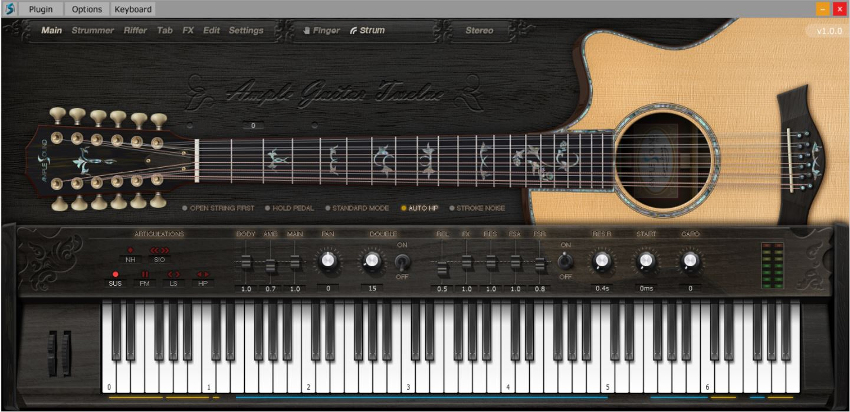
Task: Switch to the Strummer tab
Action: (93, 30)
